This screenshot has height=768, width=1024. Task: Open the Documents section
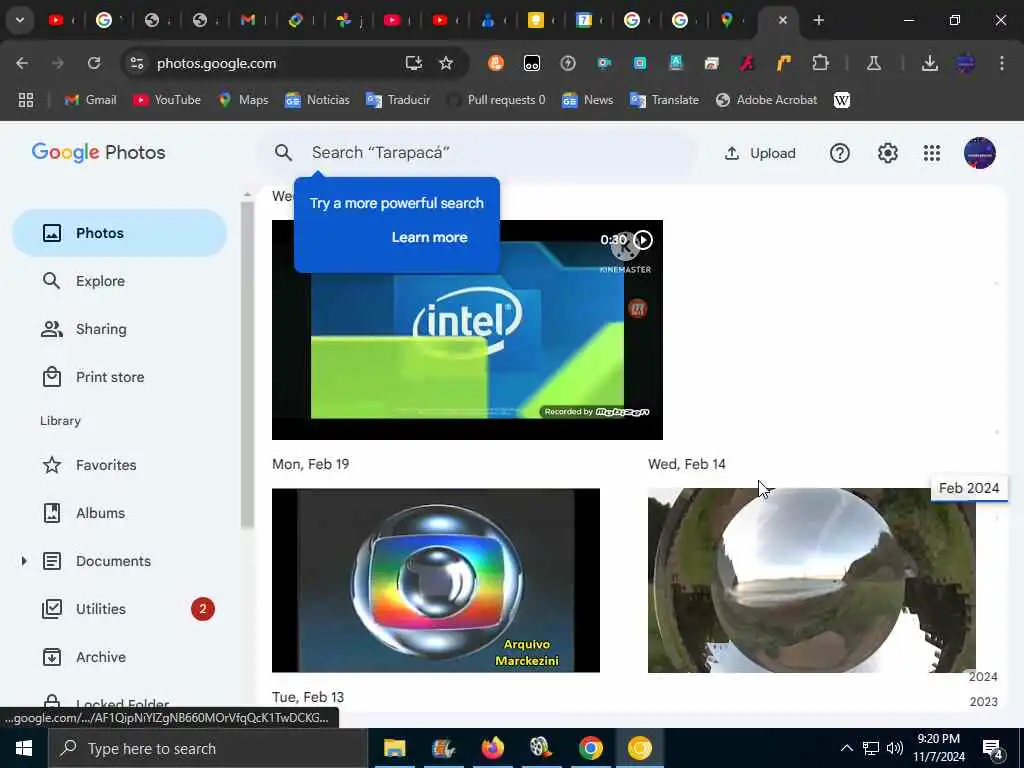(113, 561)
